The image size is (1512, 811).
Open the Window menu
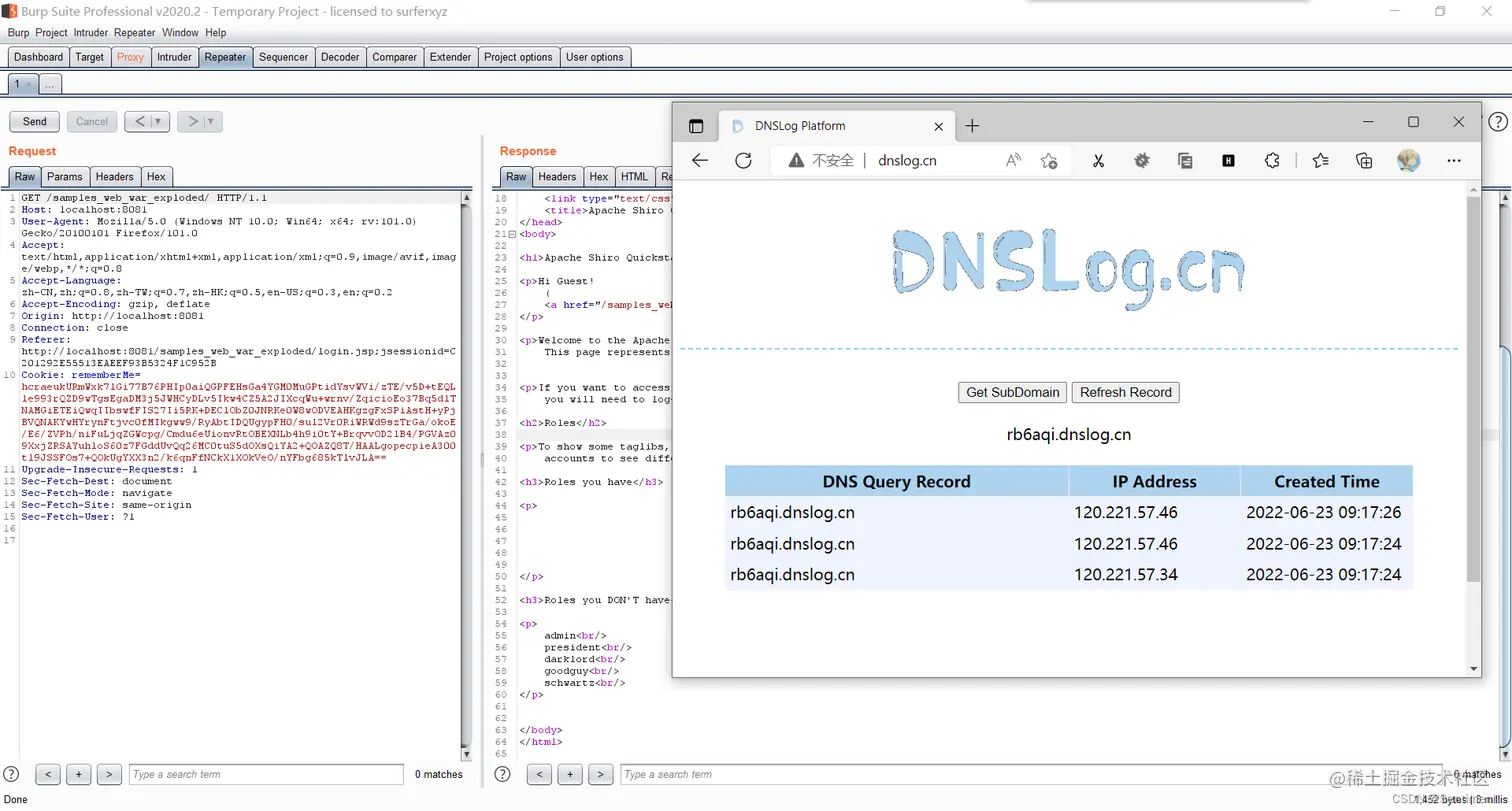tap(181, 33)
